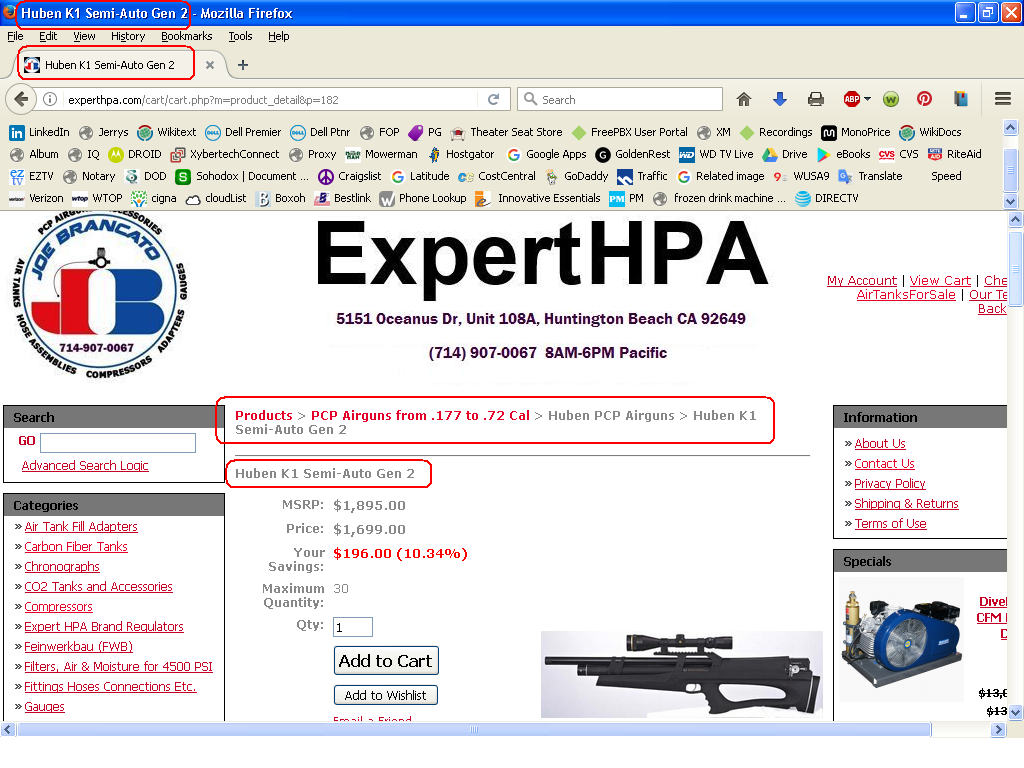Screen dimensions: 1024x768
Task: Click the Qty input field
Action: tap(353, 627)
